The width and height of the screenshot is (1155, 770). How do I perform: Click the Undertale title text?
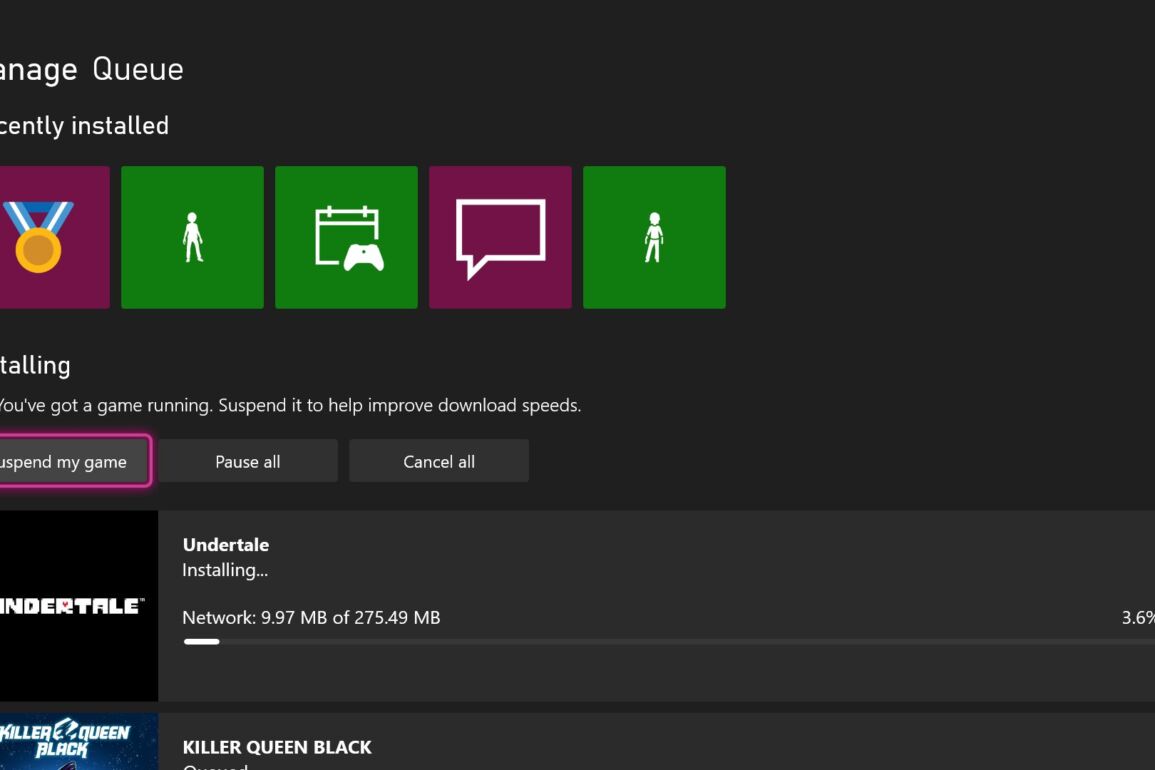pyautogui.click(x=225, y=545)
